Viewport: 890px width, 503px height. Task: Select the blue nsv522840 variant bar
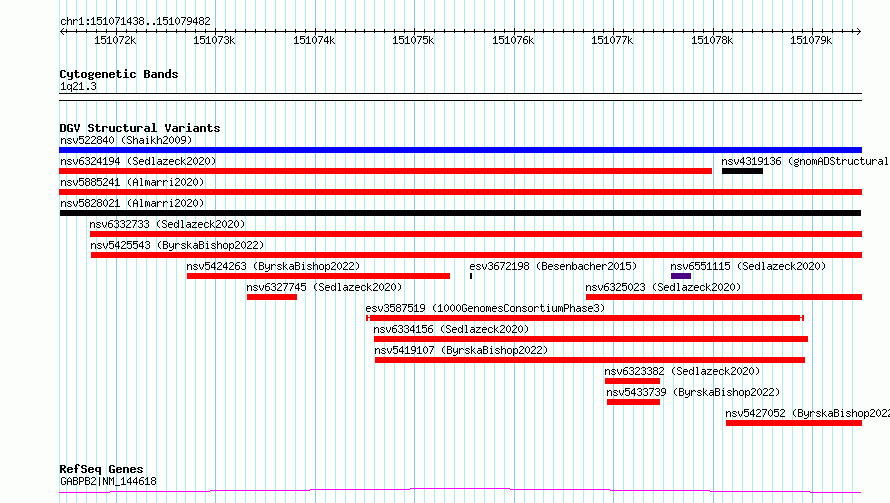(460, 150)
